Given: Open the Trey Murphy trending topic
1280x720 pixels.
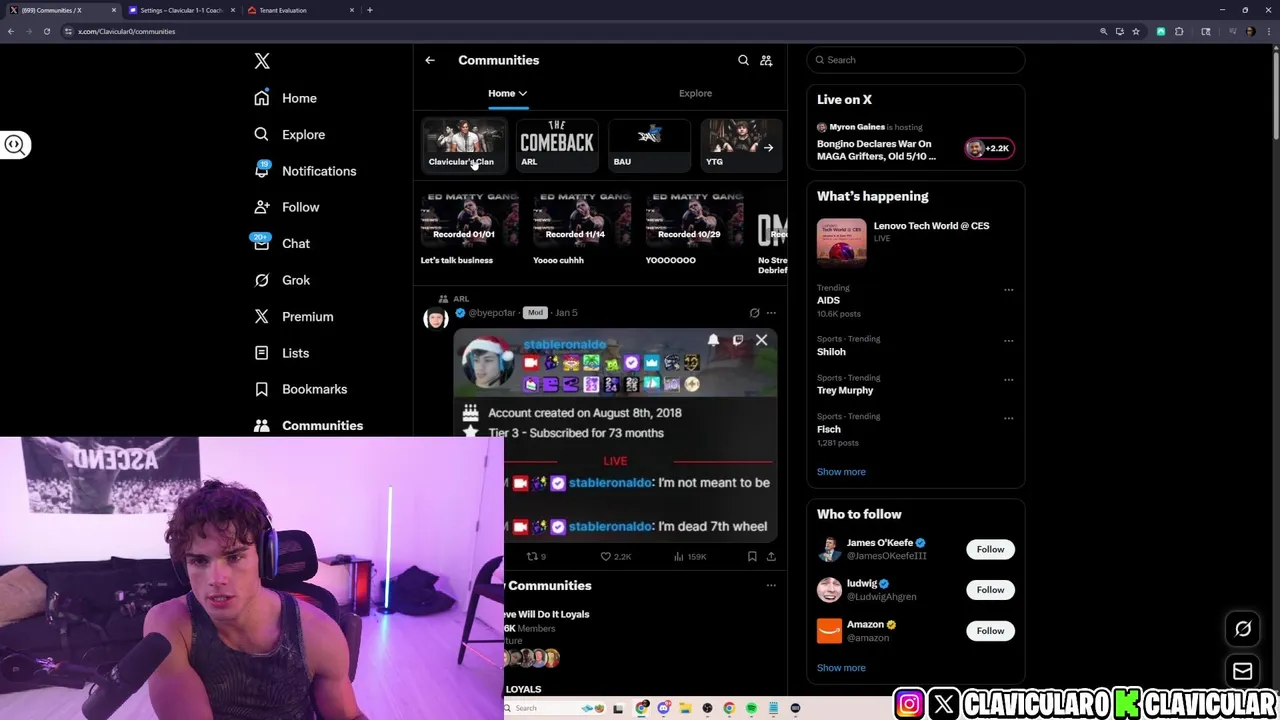Looking at the screenshot, I should click(x=845, y=390).
